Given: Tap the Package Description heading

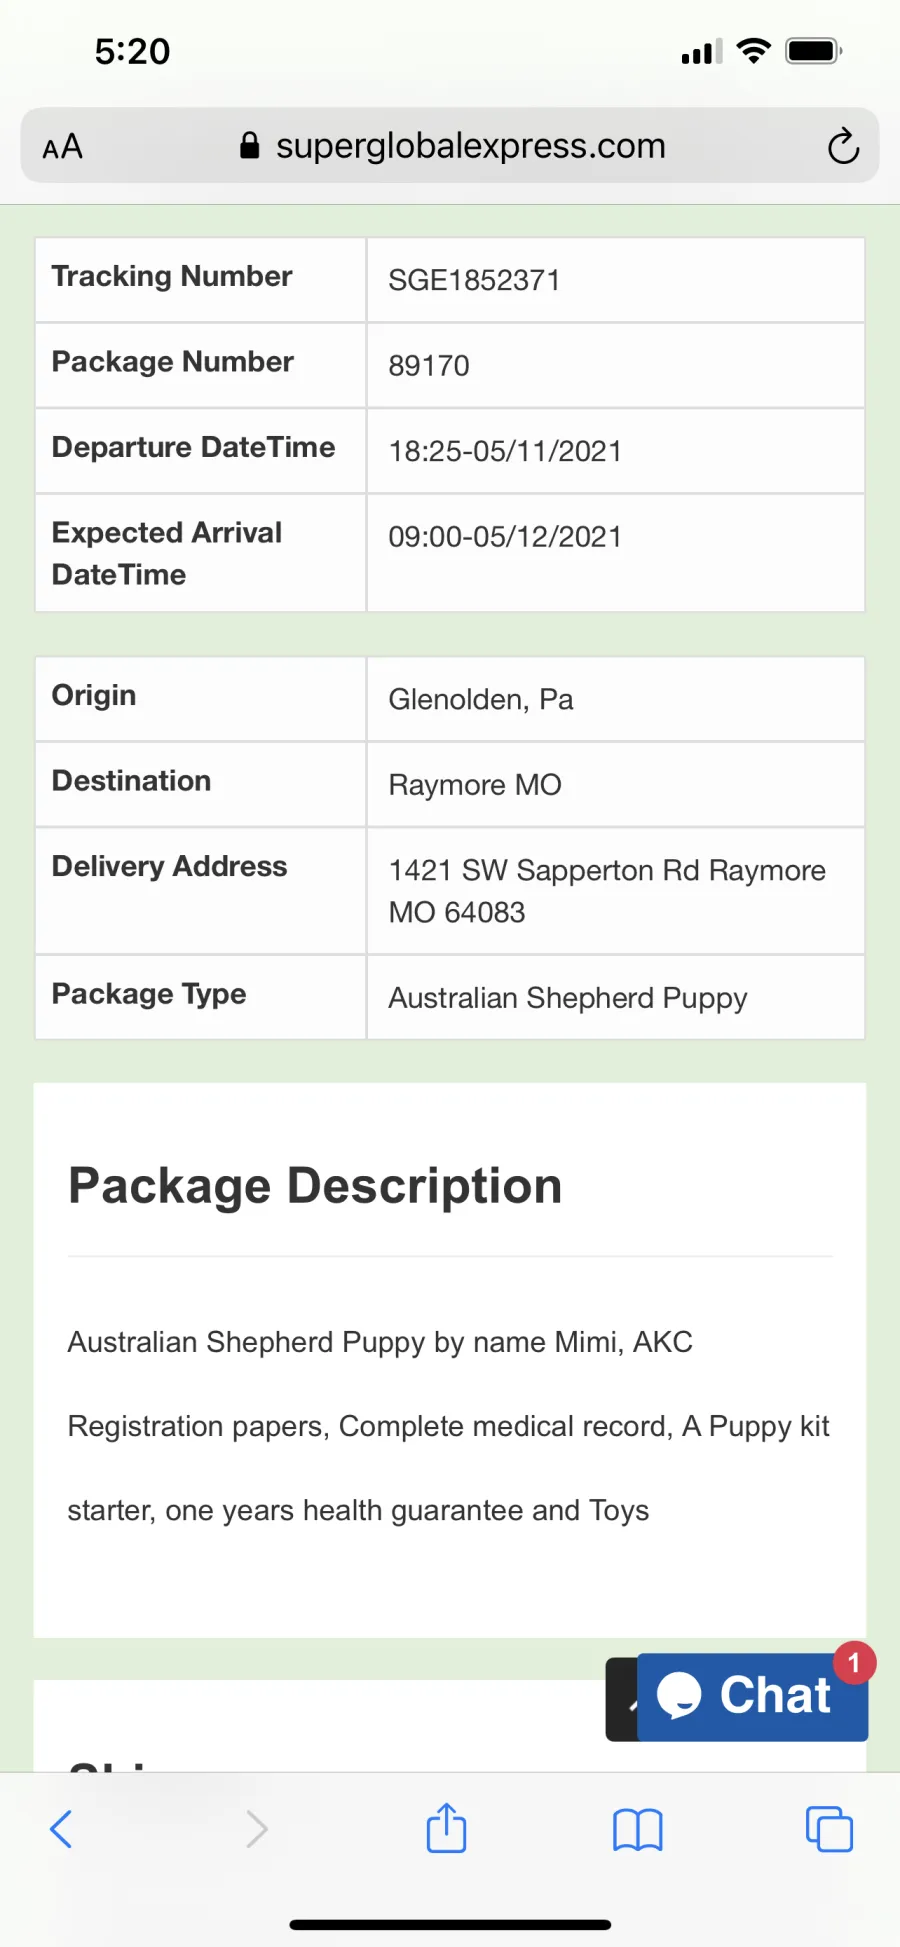Looking at the screenshot, I should tap(315, 1186).
